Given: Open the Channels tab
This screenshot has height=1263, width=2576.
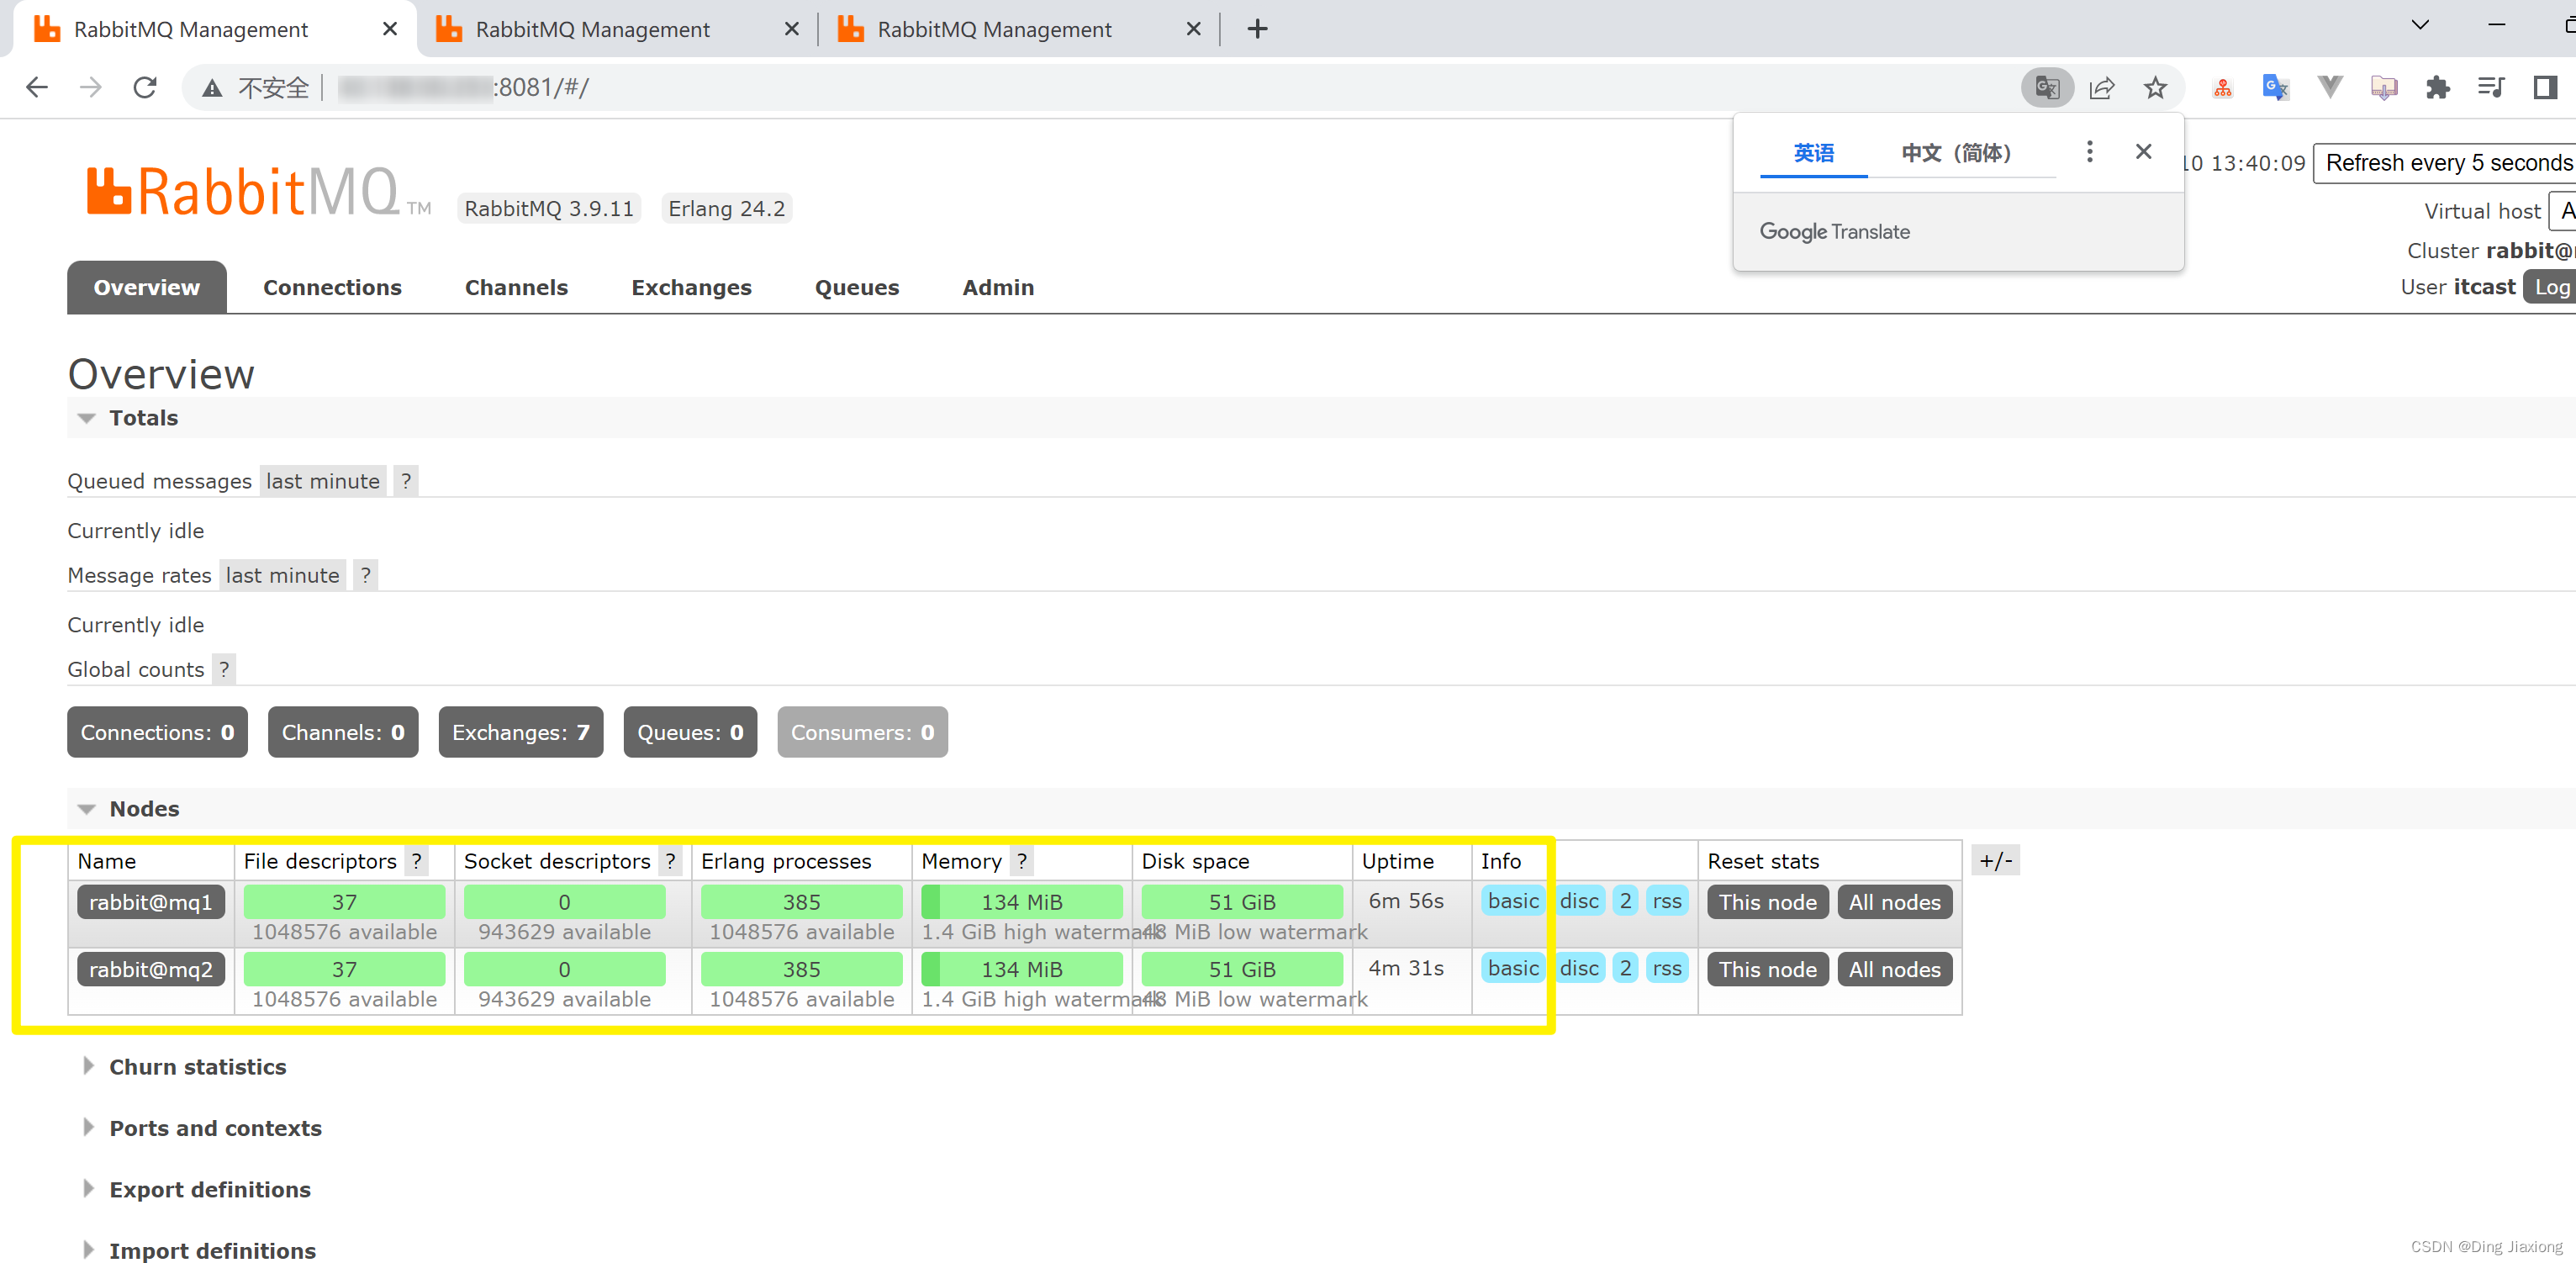Looking at the screenshot, I should [516, 287].
